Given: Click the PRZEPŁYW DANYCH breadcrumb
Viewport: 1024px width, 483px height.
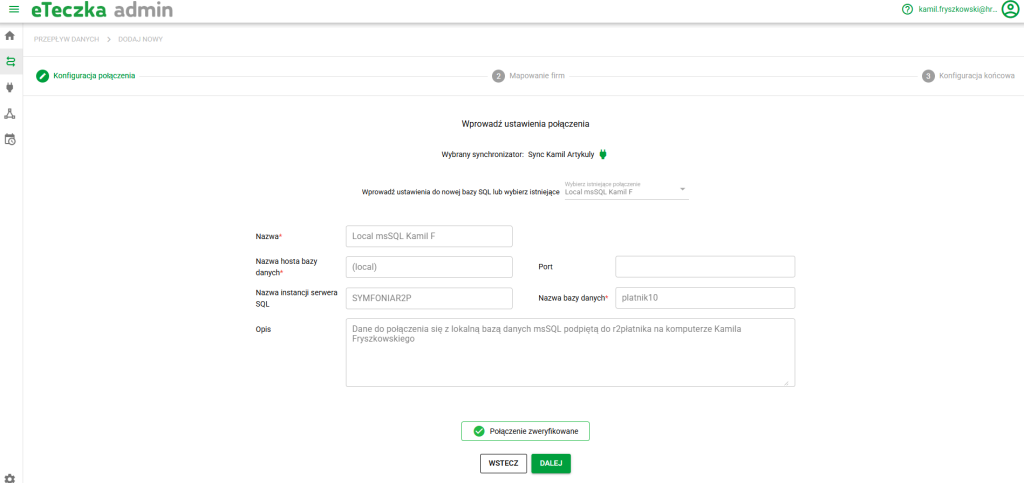Looking at the screenshot, I should point(66,39).
